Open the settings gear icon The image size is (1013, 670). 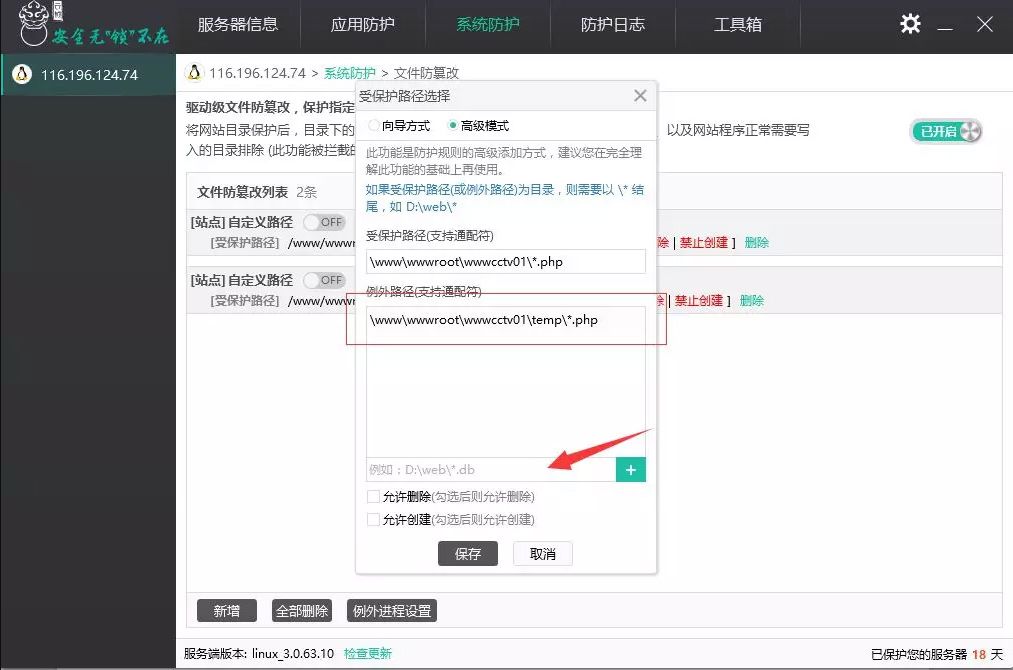910,25
